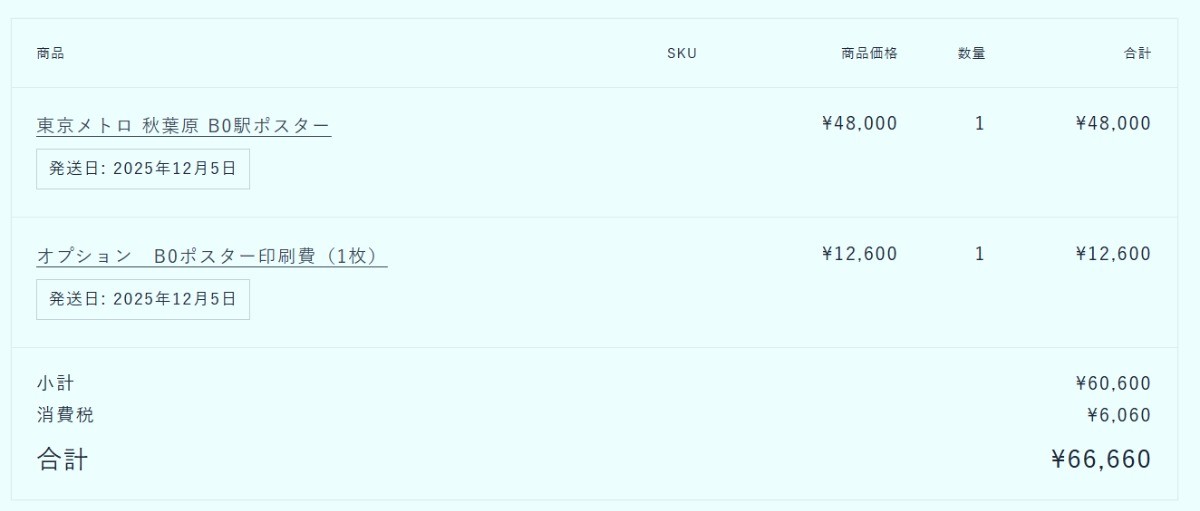Open the 東京メトロ 秋葉原 B0駅ポスター product link

point(183,125)
